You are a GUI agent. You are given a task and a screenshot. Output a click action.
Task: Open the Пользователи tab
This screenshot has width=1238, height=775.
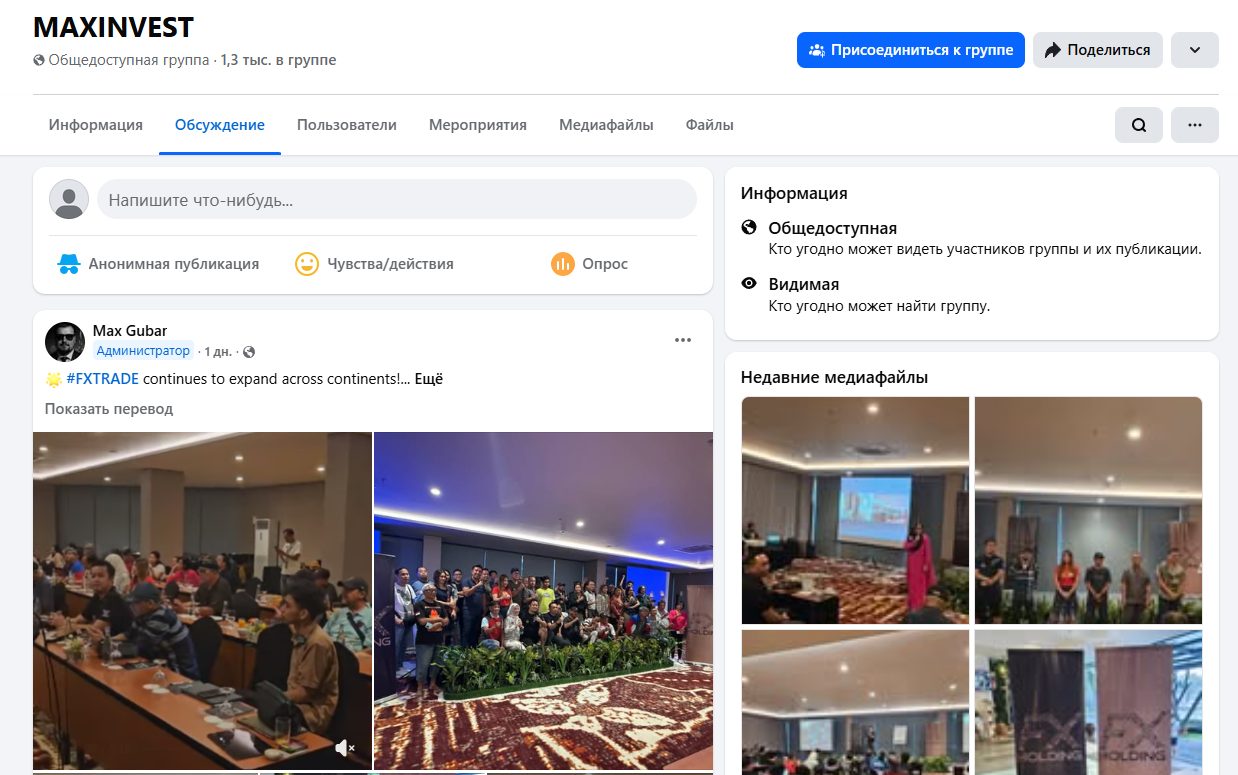pos(347,125)
